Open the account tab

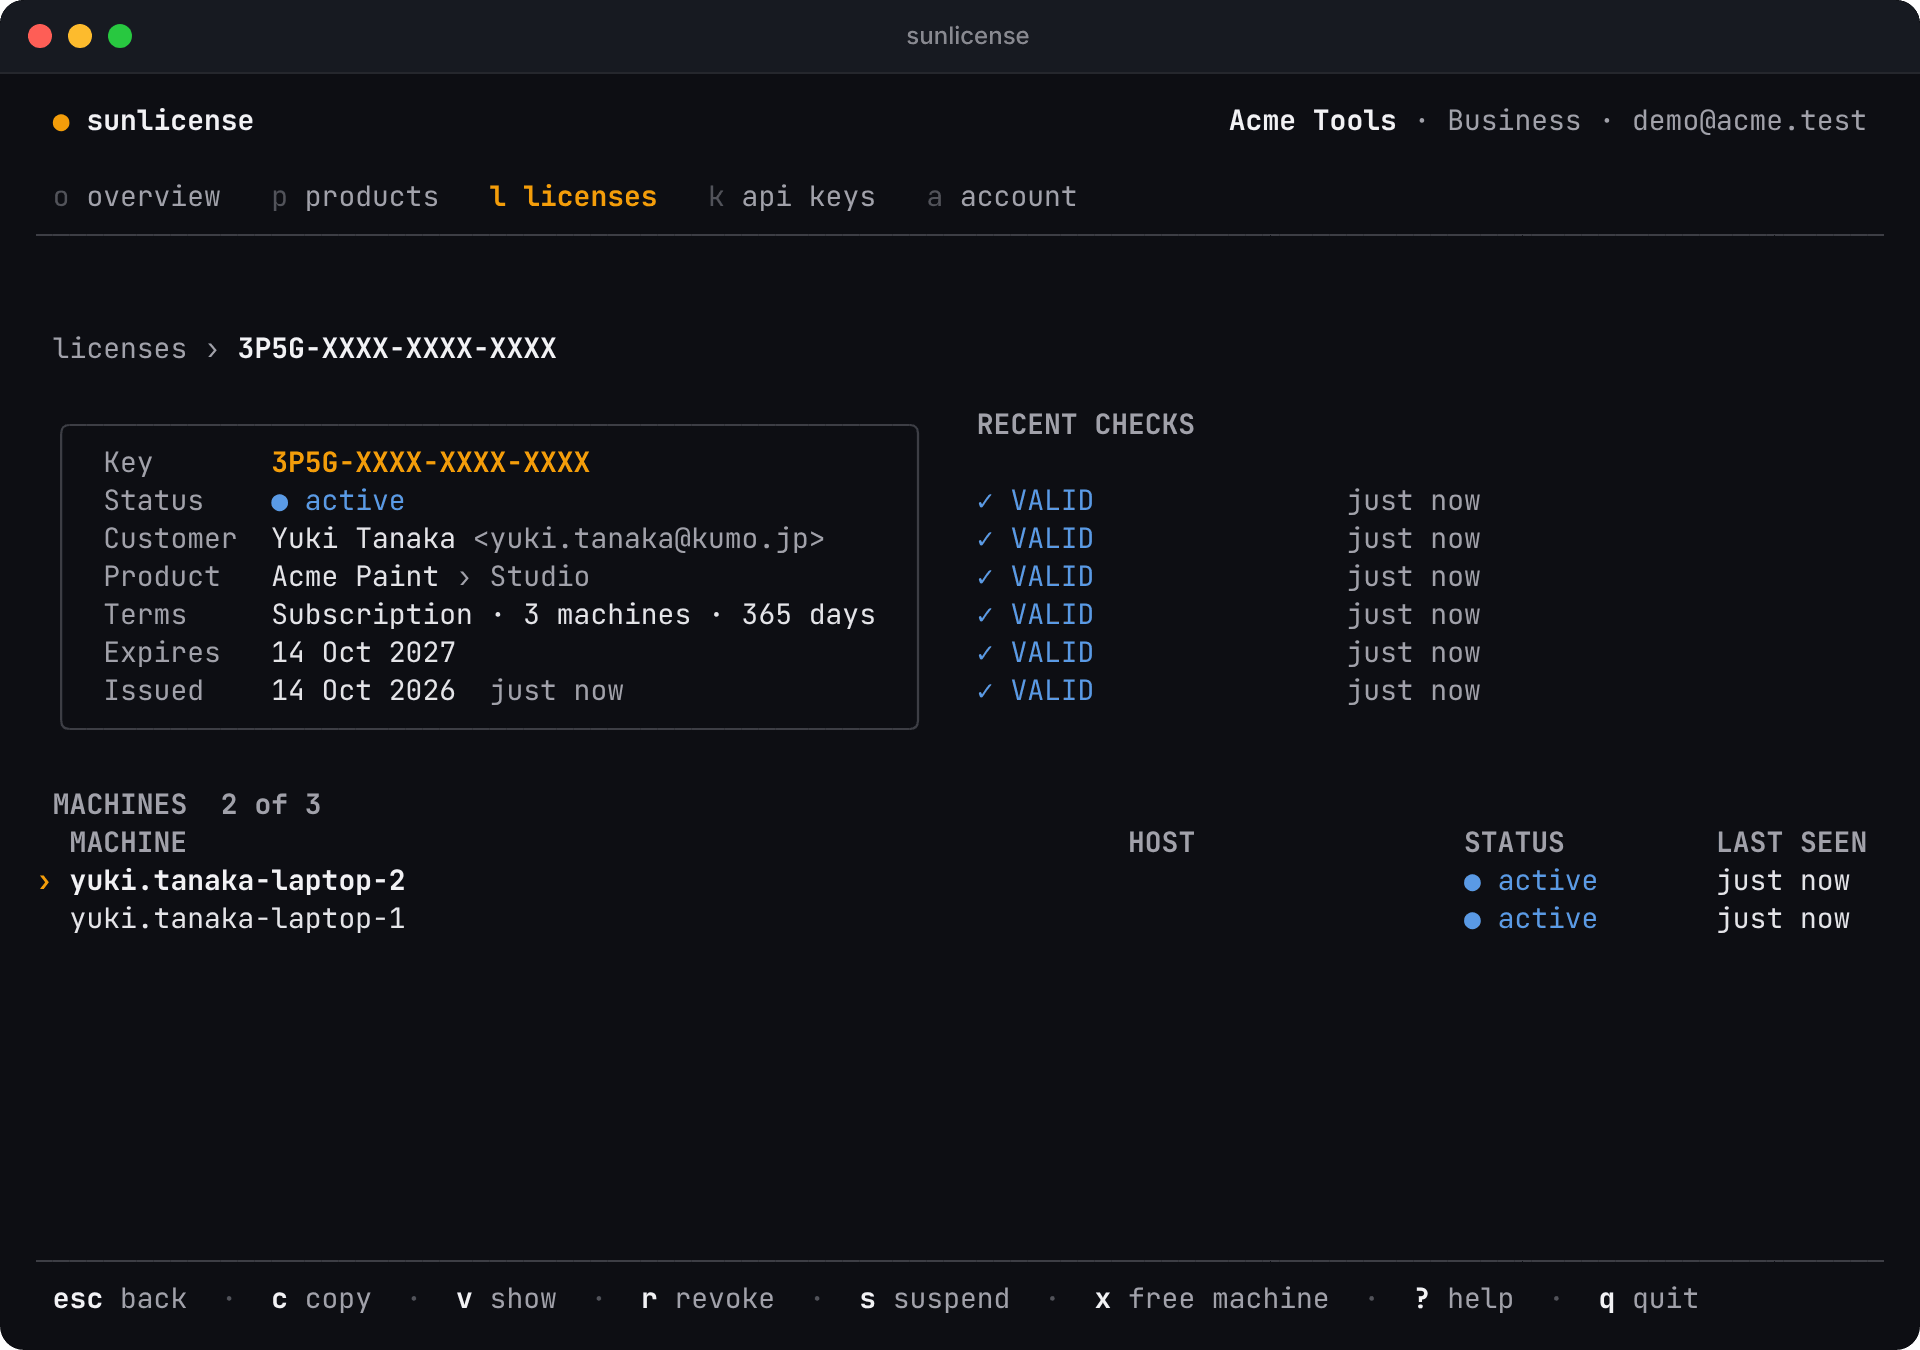pos(1002,197)
